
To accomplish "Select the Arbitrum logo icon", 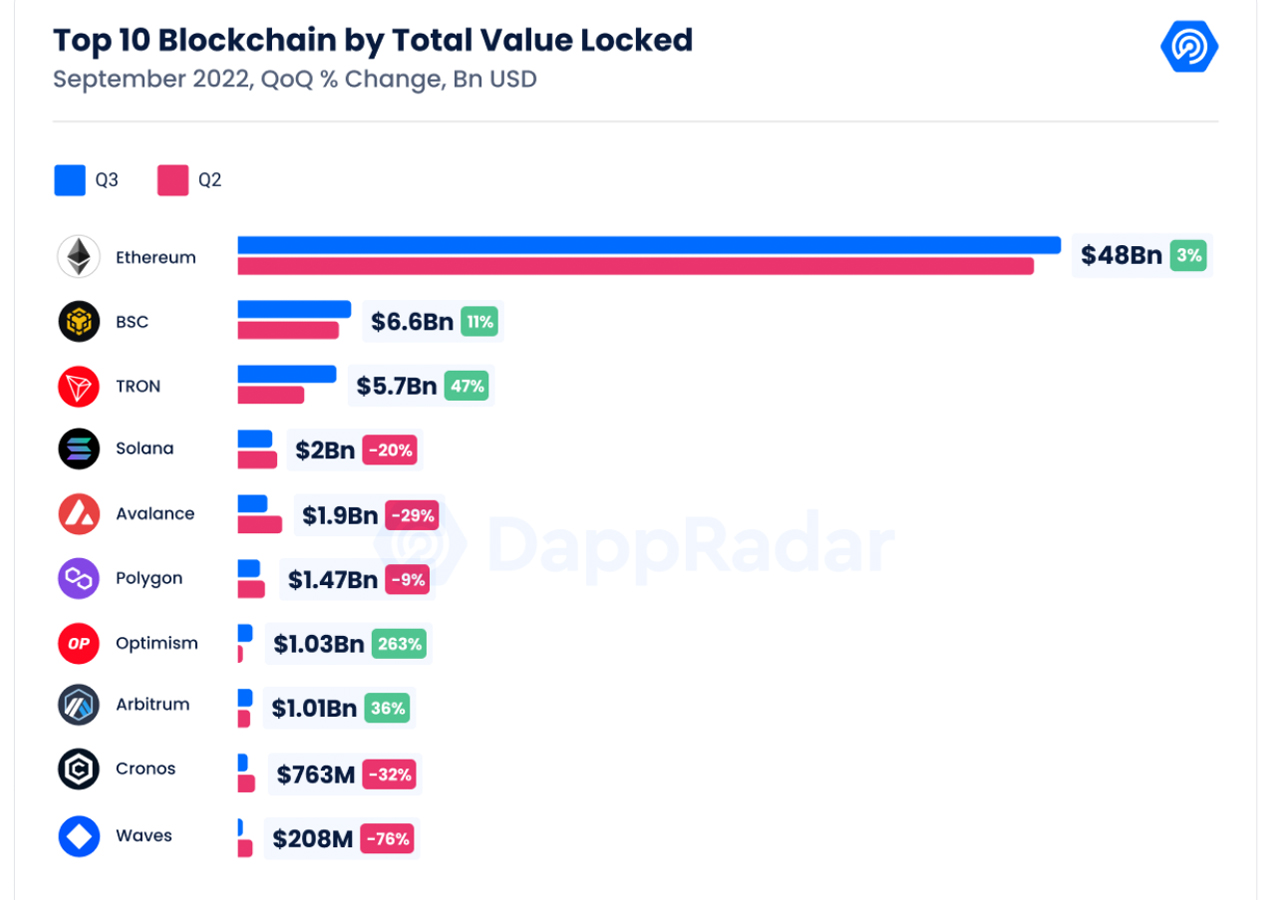I will tap(78, 705).
